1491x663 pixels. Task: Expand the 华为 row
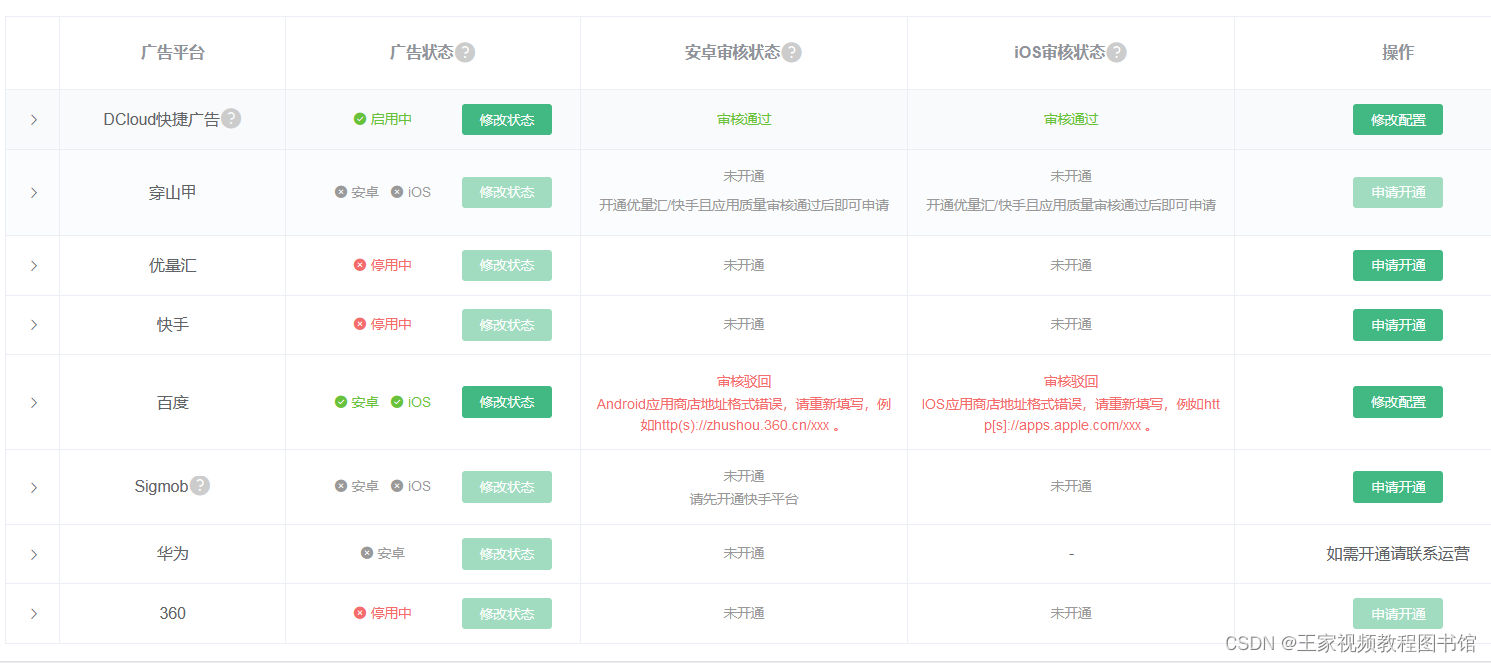click(33, 555)
